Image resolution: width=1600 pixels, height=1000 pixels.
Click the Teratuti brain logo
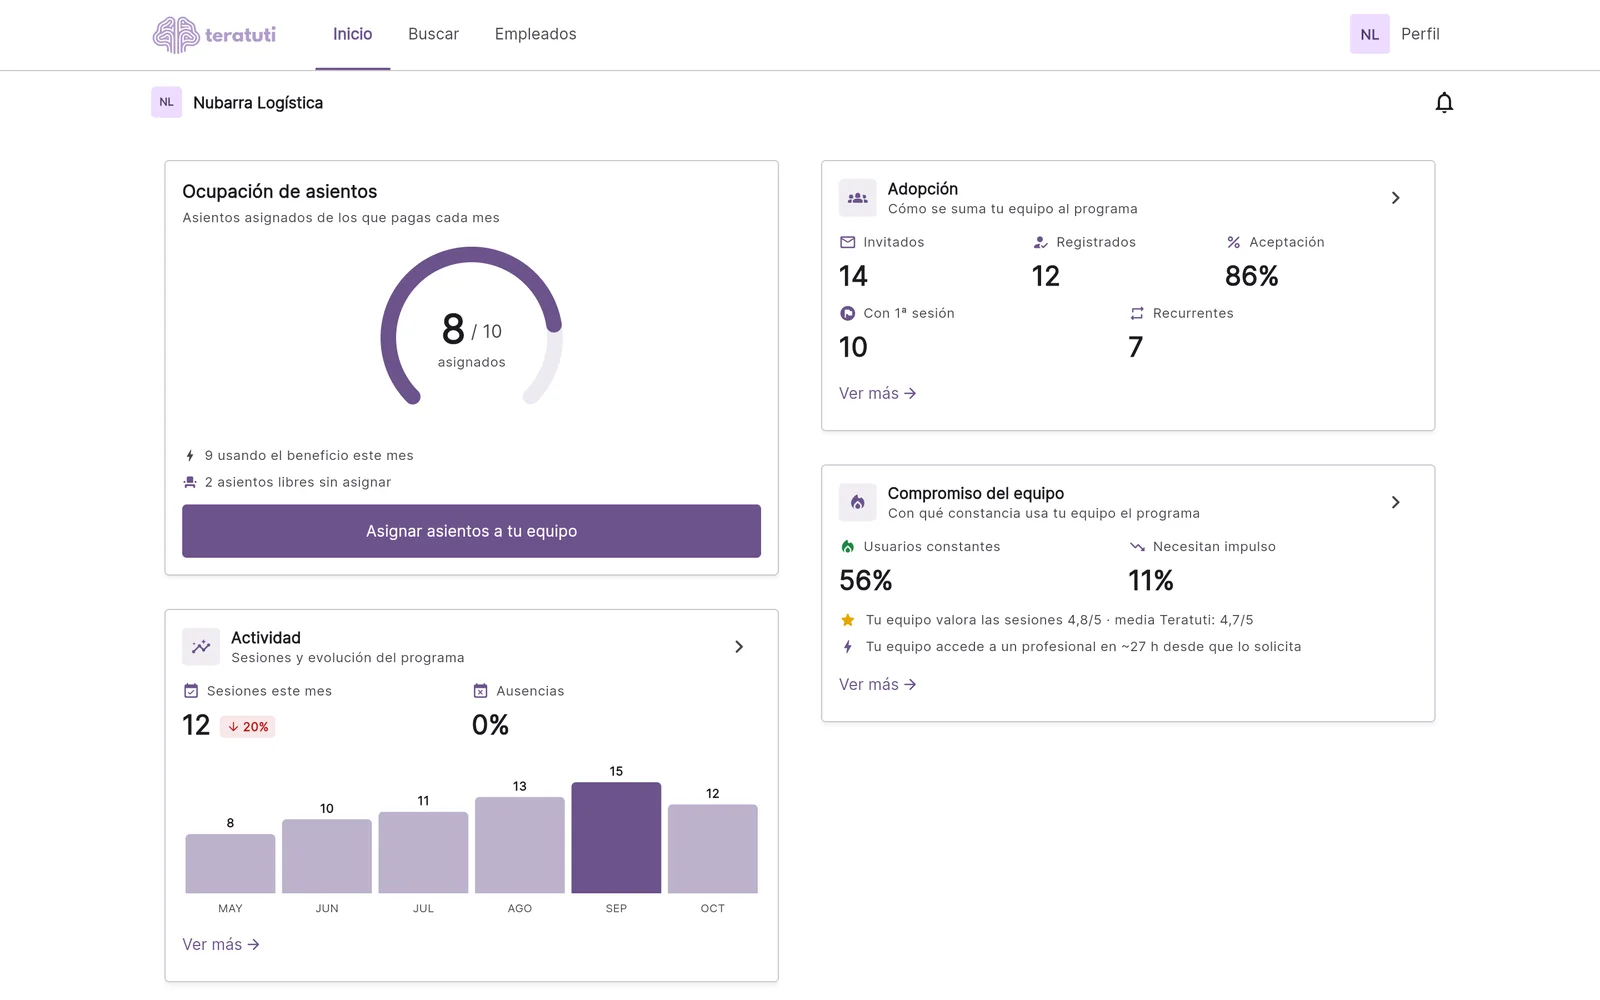215,35
